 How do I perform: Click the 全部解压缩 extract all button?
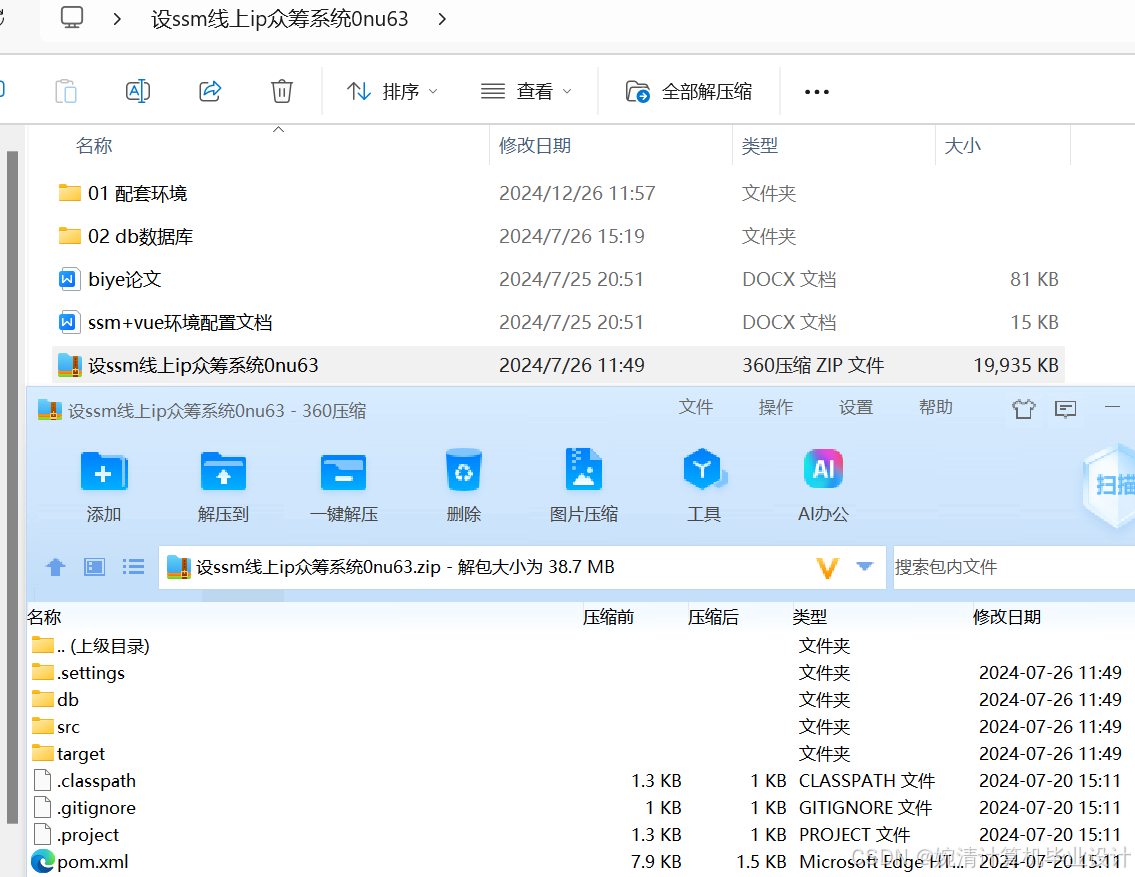click(688, 92)
